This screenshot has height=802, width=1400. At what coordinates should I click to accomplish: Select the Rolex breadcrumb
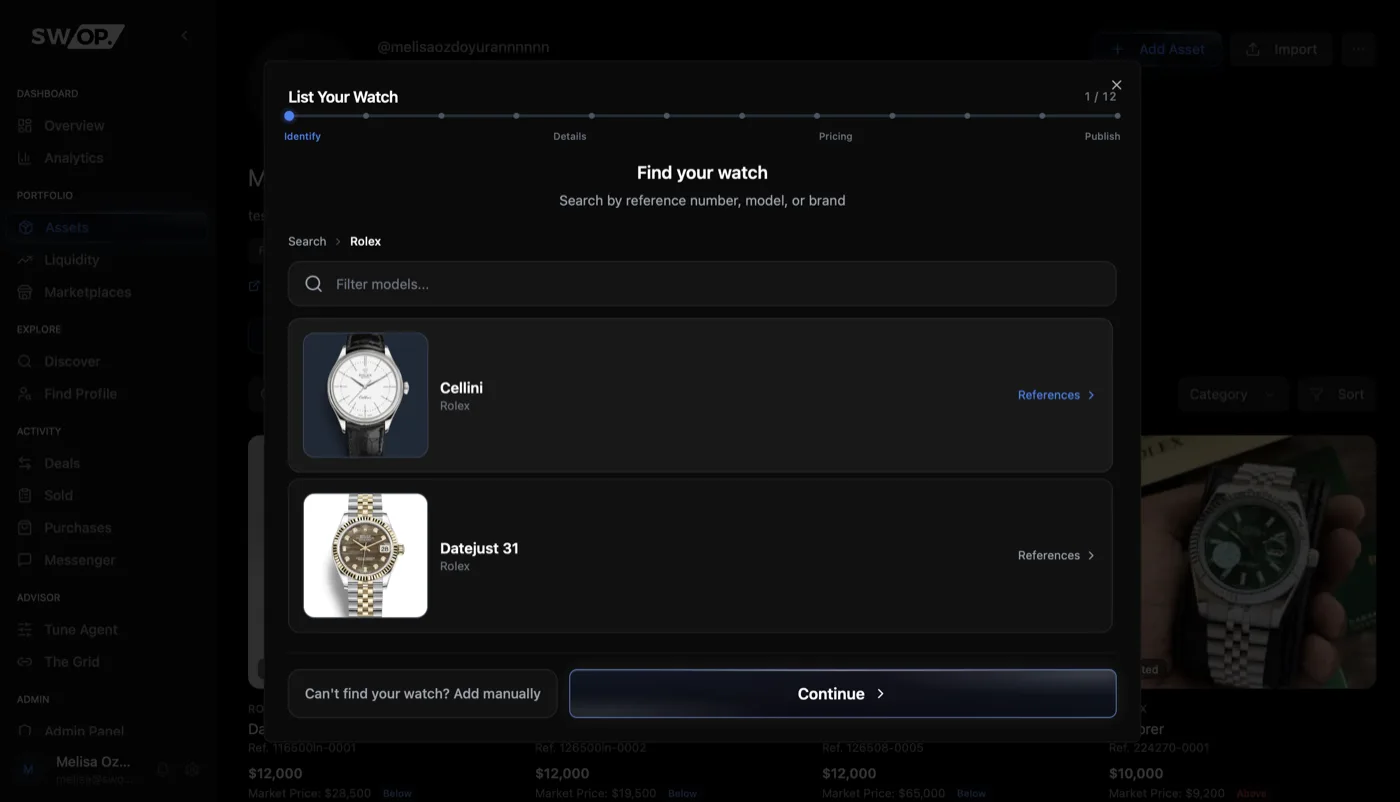365,241
